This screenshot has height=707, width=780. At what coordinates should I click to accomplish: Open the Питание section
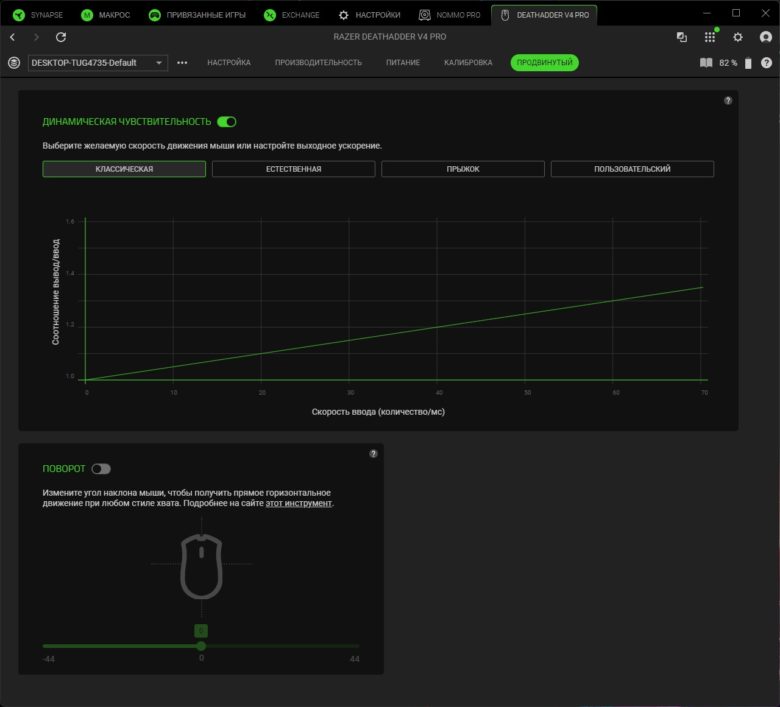pos(403,63)
